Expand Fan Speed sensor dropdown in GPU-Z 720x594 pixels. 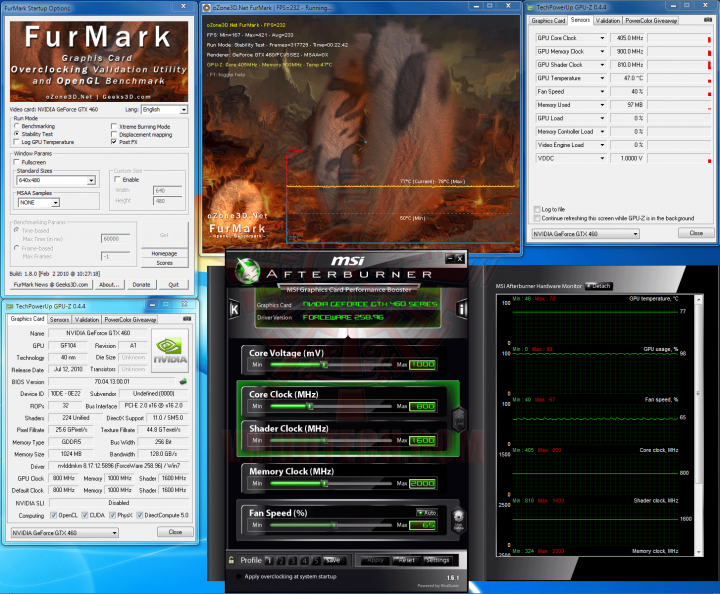point(602,91)
